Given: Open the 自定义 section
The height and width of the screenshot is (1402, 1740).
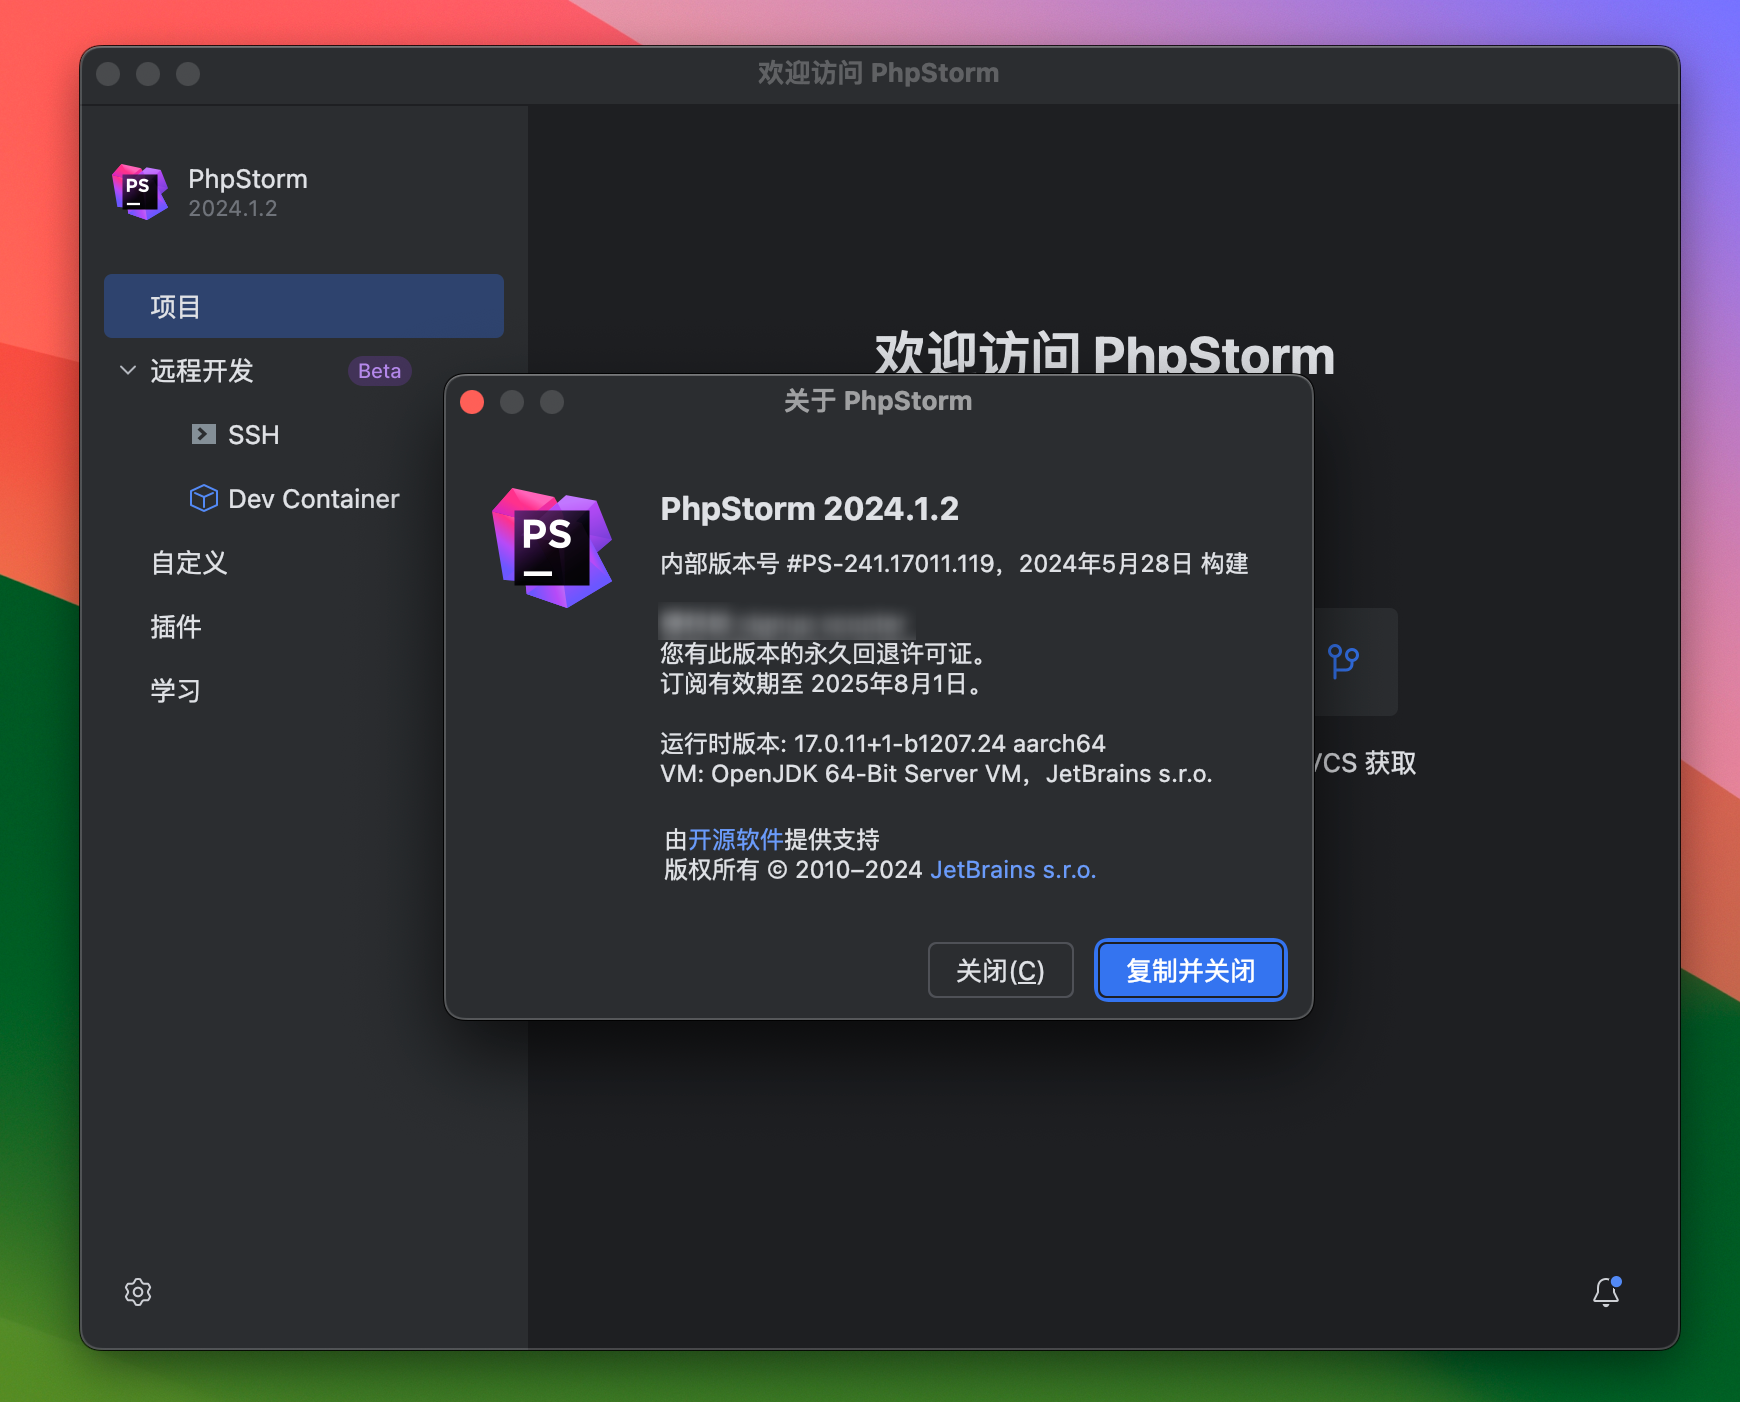Looking at the screenshot, I should pos(188,563).
